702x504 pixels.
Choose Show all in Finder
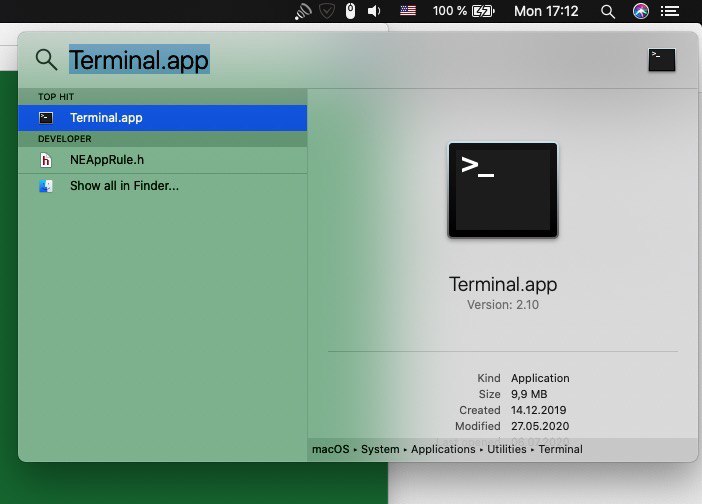point(163,186)
